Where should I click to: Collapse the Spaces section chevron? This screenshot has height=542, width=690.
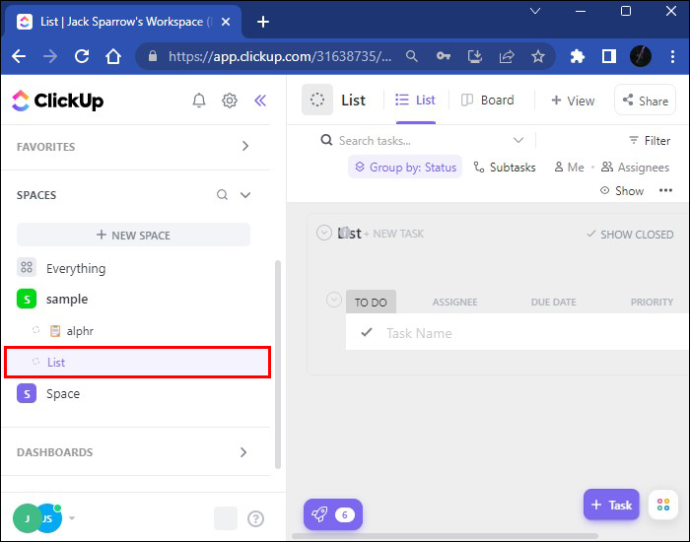click(245, 194)
